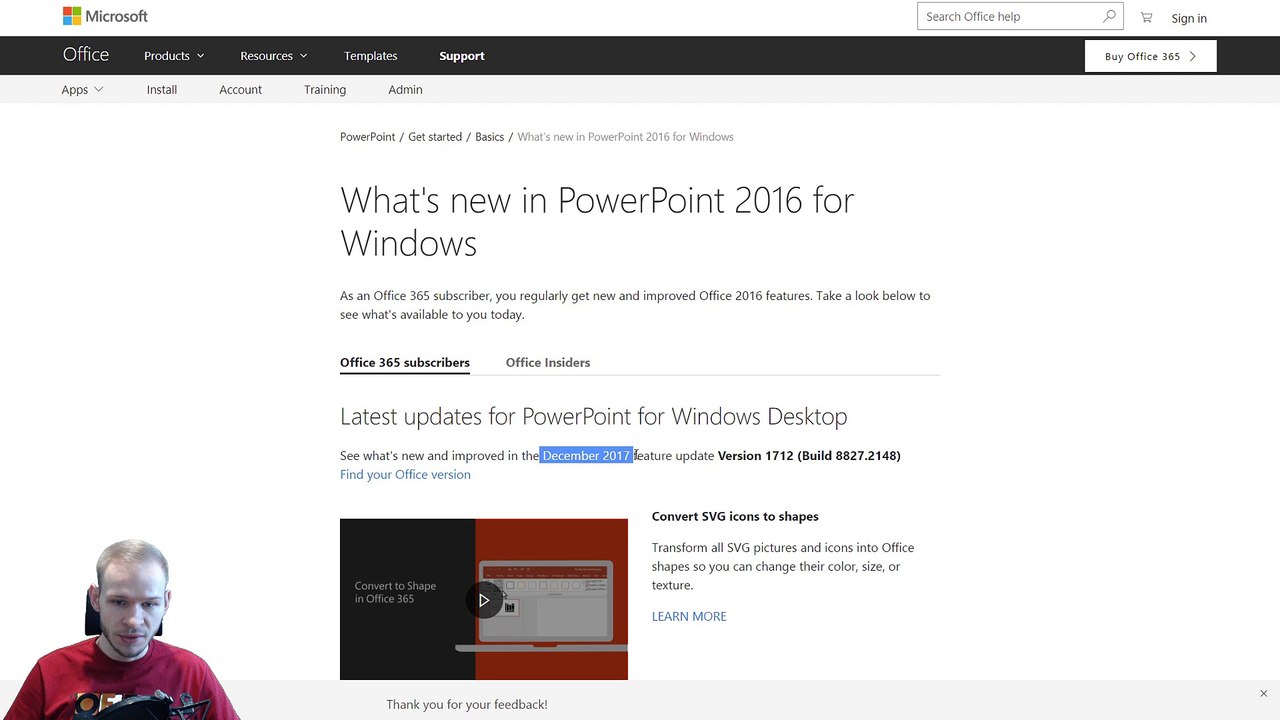Sign in to Microsoft account
This screenshot has height=720, width=1280.
click(x=1189, y=18)
